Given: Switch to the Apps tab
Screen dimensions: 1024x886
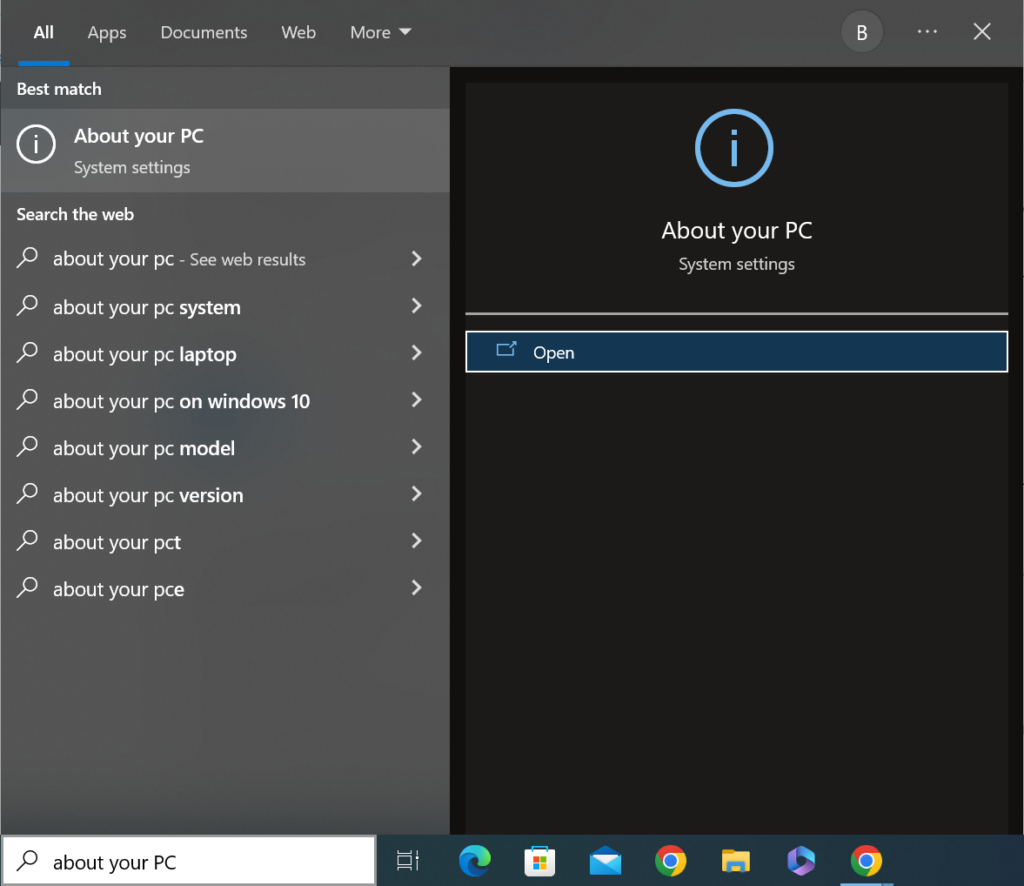Looking at the screenshot, I should 107,33.
